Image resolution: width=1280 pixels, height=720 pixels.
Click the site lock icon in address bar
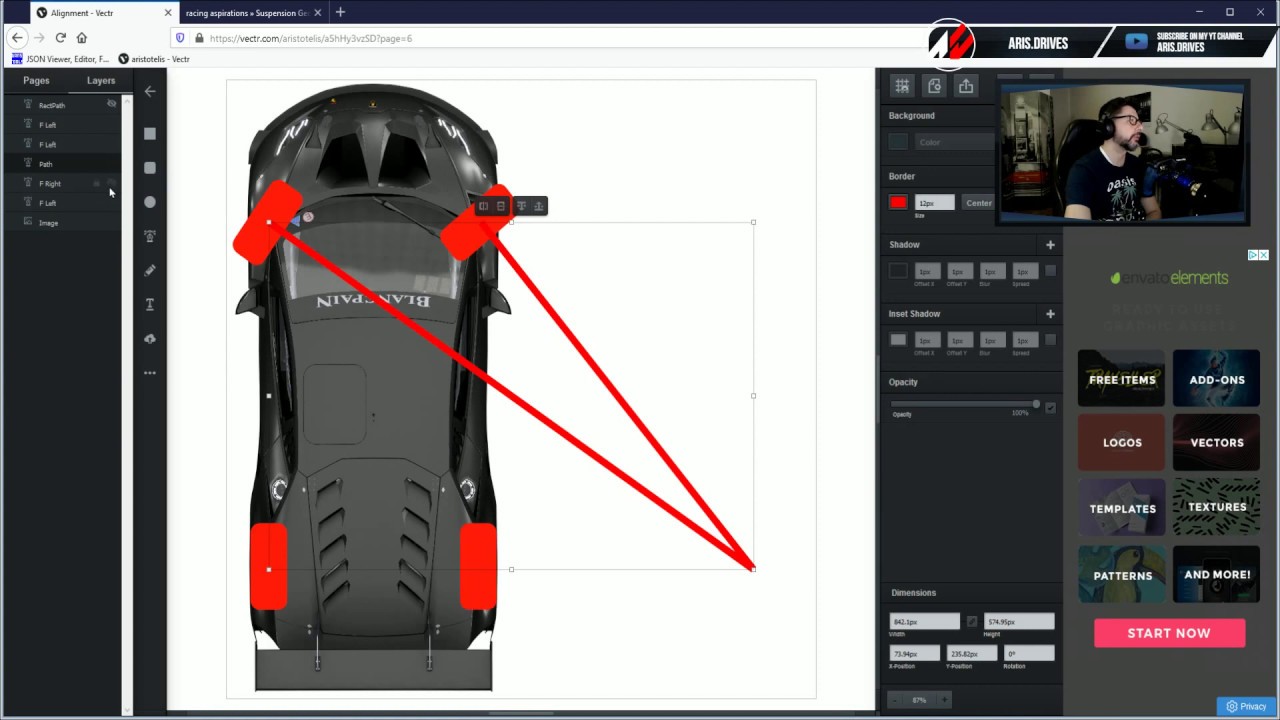pyautogui.click(x=199, y=38)
